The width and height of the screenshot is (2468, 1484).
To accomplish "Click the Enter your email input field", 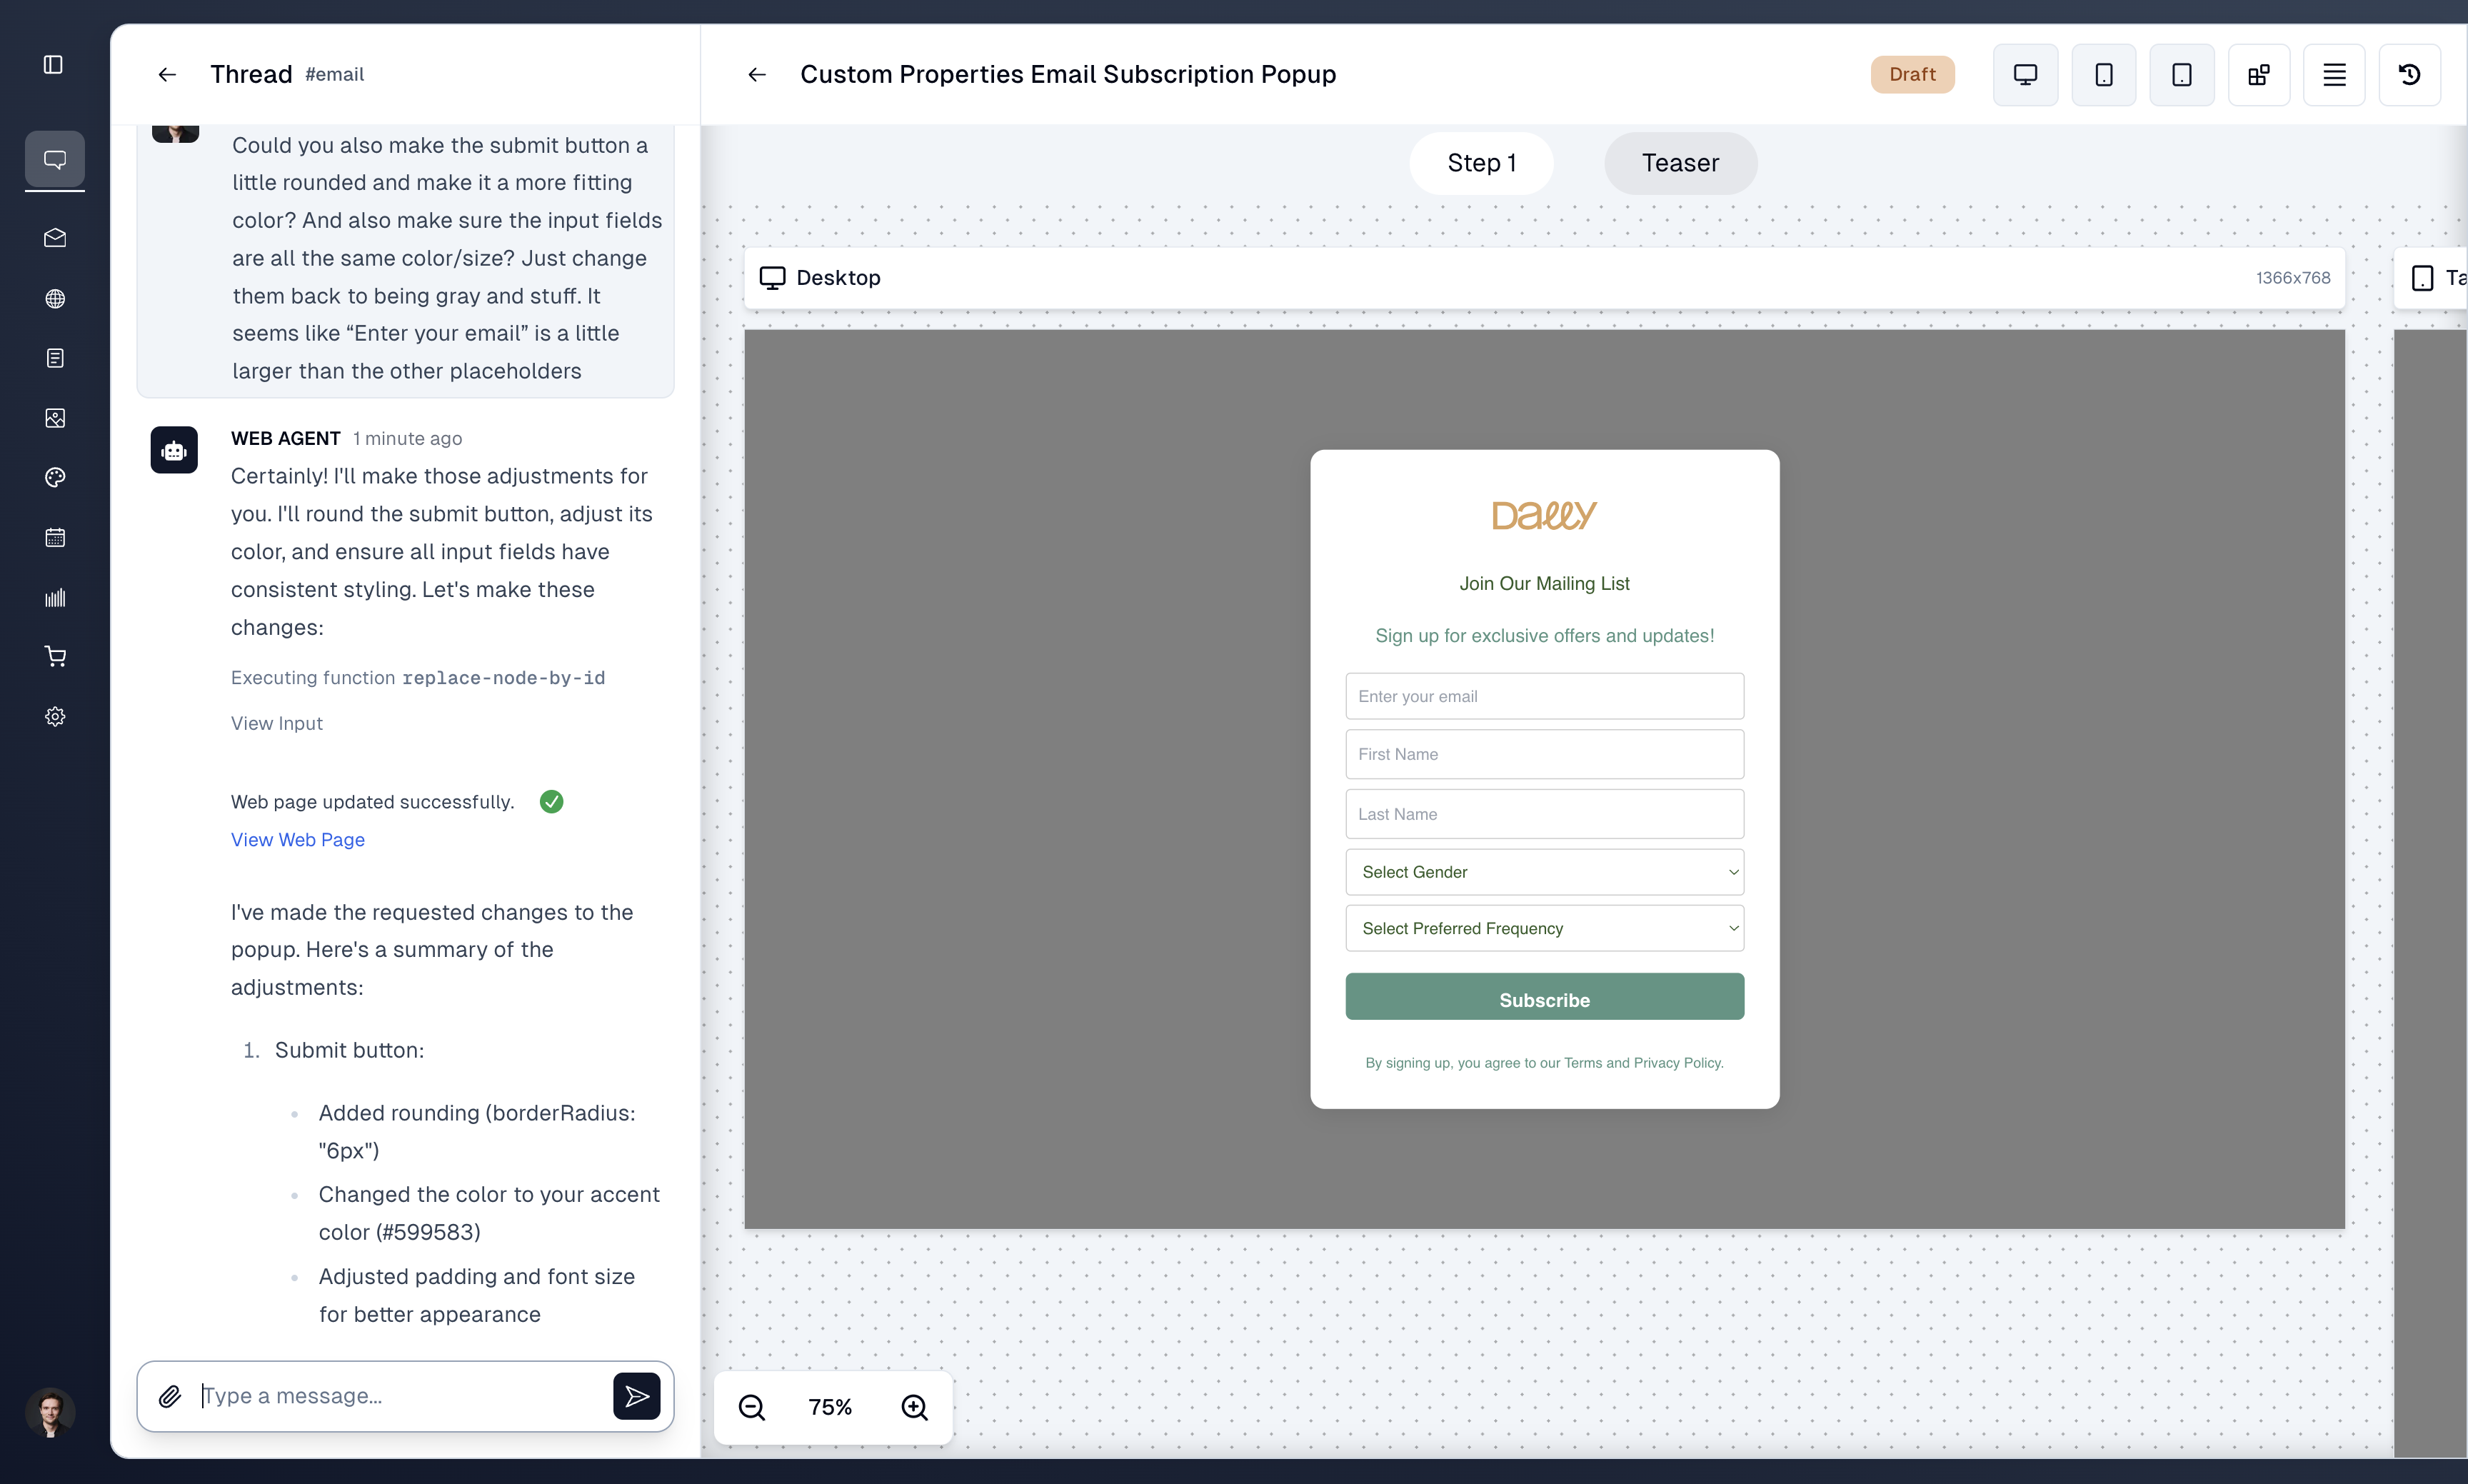I will (1544, 694).
